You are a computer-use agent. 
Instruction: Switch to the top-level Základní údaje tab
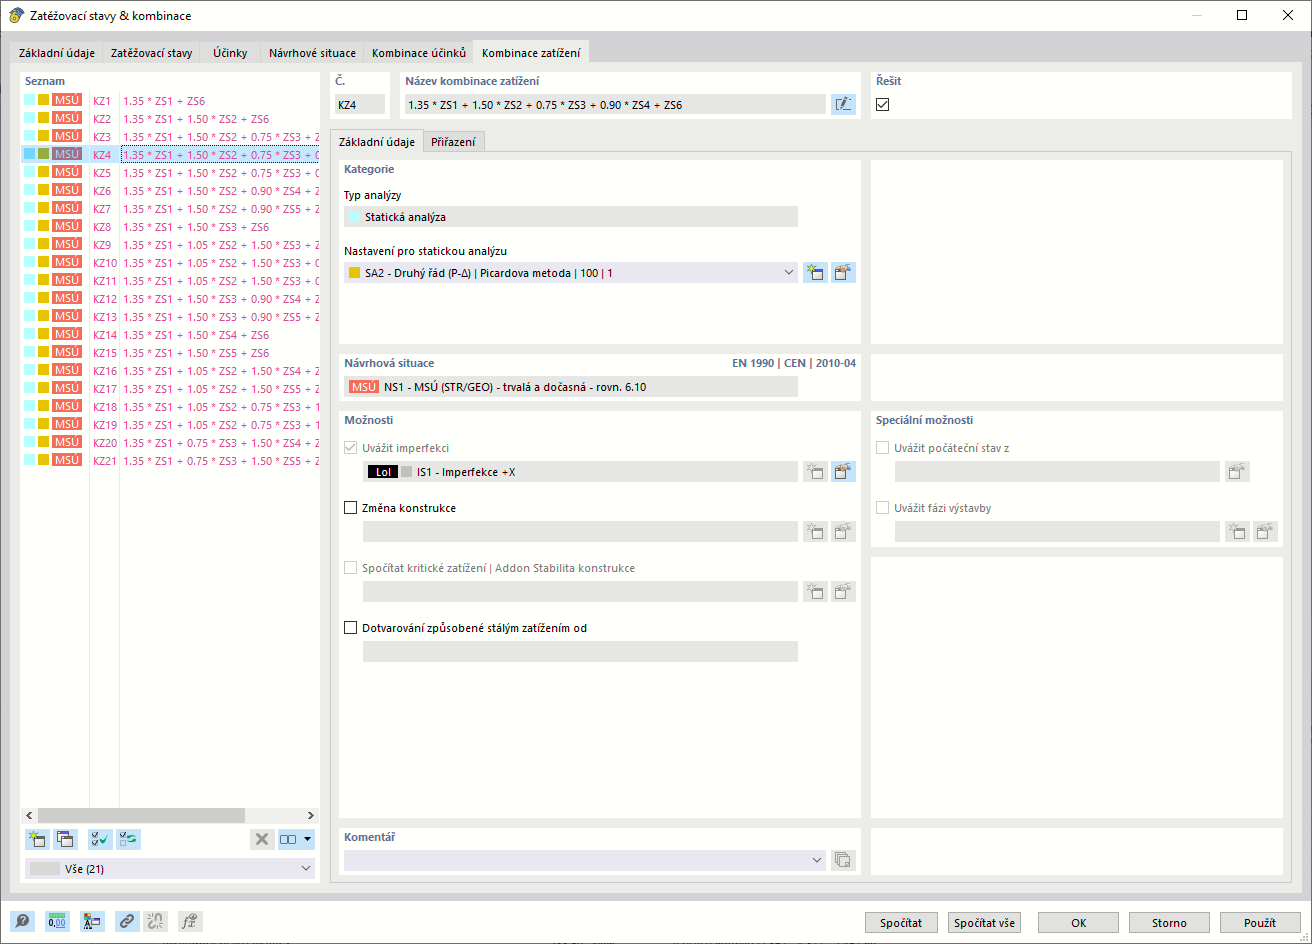(x=57, y=53)
